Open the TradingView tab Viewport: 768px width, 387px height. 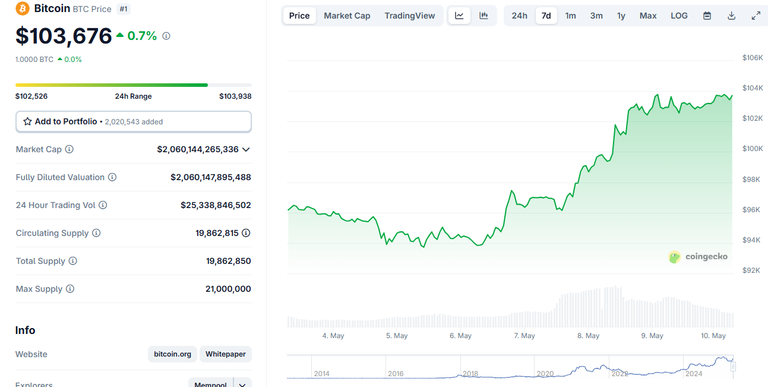point(409,16)
